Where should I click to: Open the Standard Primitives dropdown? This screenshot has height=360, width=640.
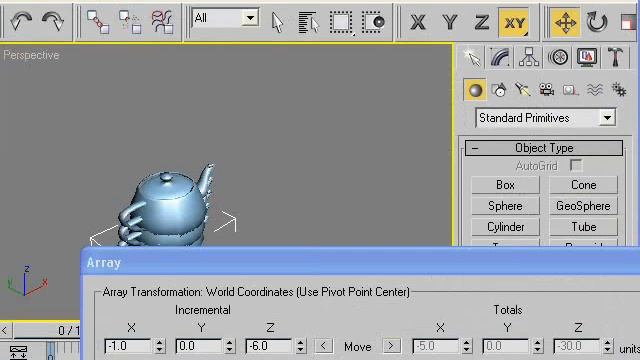[x=546, y=118]
